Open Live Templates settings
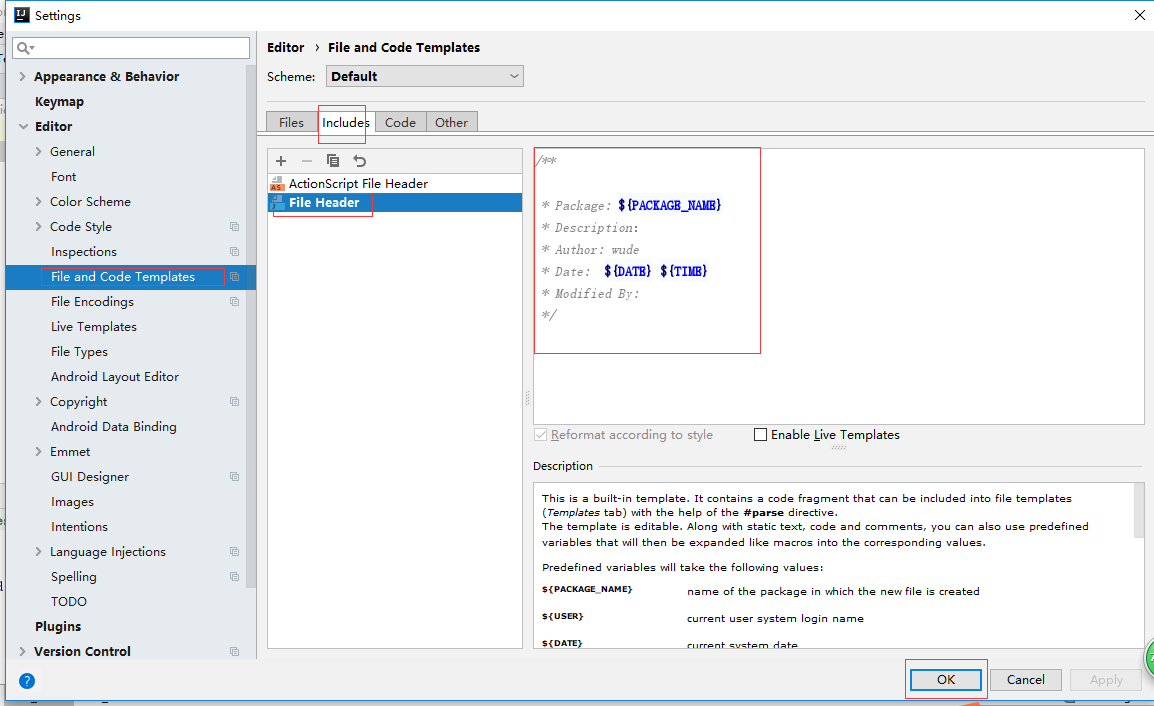This screenshot has width=1154, height=706. tap(93, 327)
